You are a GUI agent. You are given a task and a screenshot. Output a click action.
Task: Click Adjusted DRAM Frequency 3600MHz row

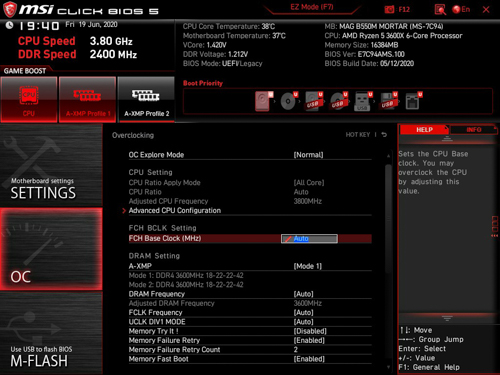(x=250, y=303)
